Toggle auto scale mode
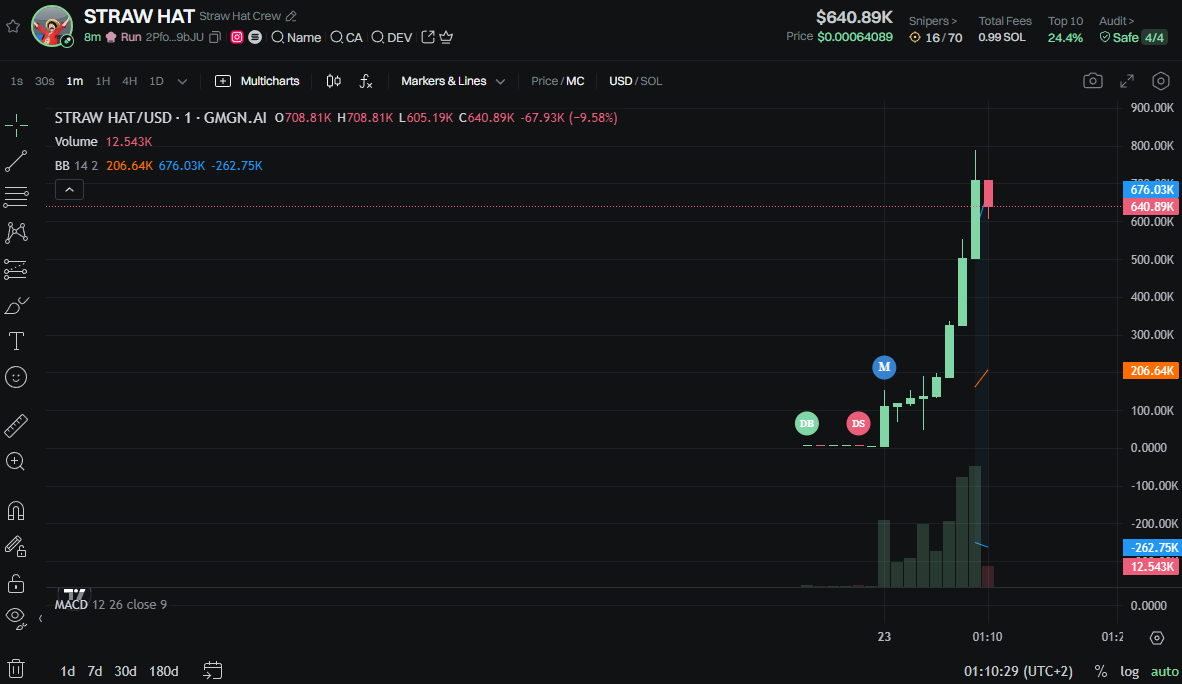Screen dimensions: 1182x684 coord(1165,671)
